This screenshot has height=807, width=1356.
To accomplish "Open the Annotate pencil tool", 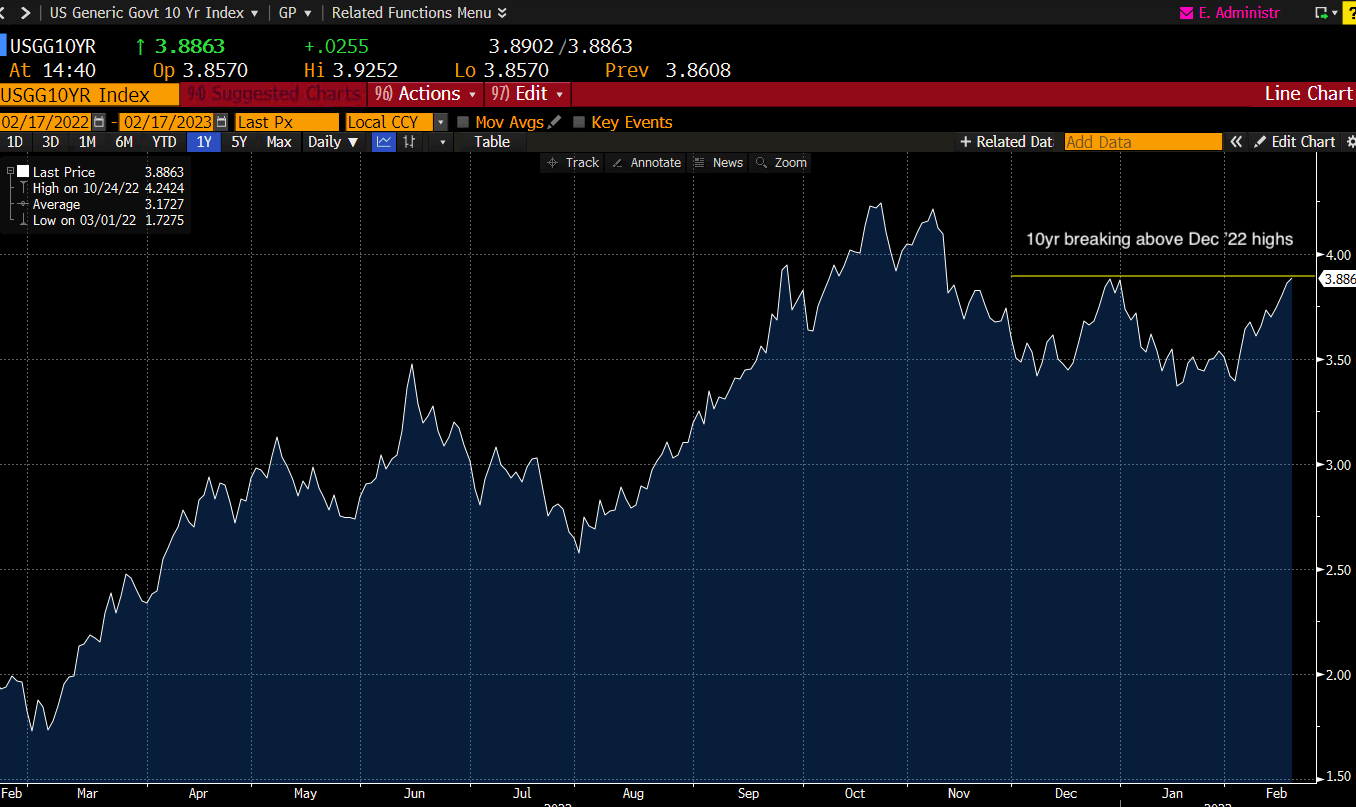I will coord(646,162).
